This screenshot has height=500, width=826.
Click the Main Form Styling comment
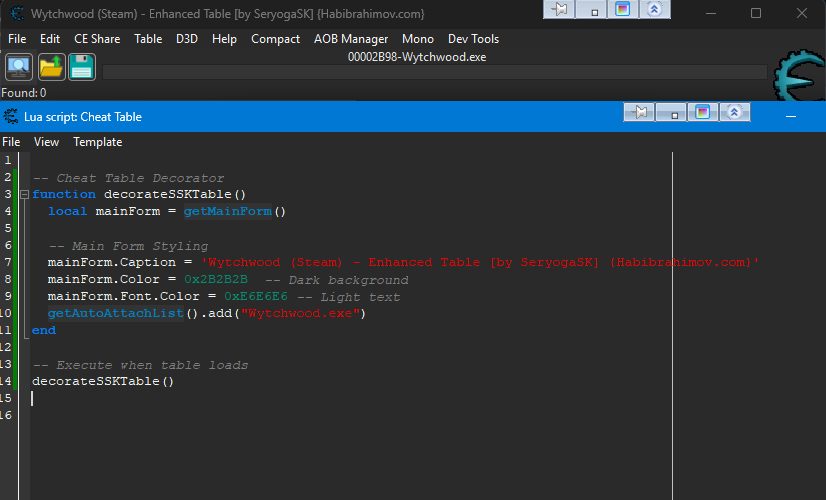point(128,246)
